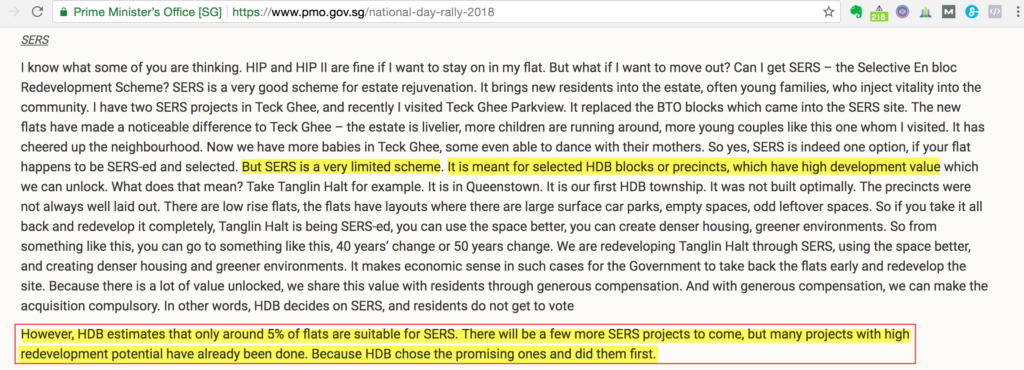Open the blue-green bars extension icon

(925, 12)
